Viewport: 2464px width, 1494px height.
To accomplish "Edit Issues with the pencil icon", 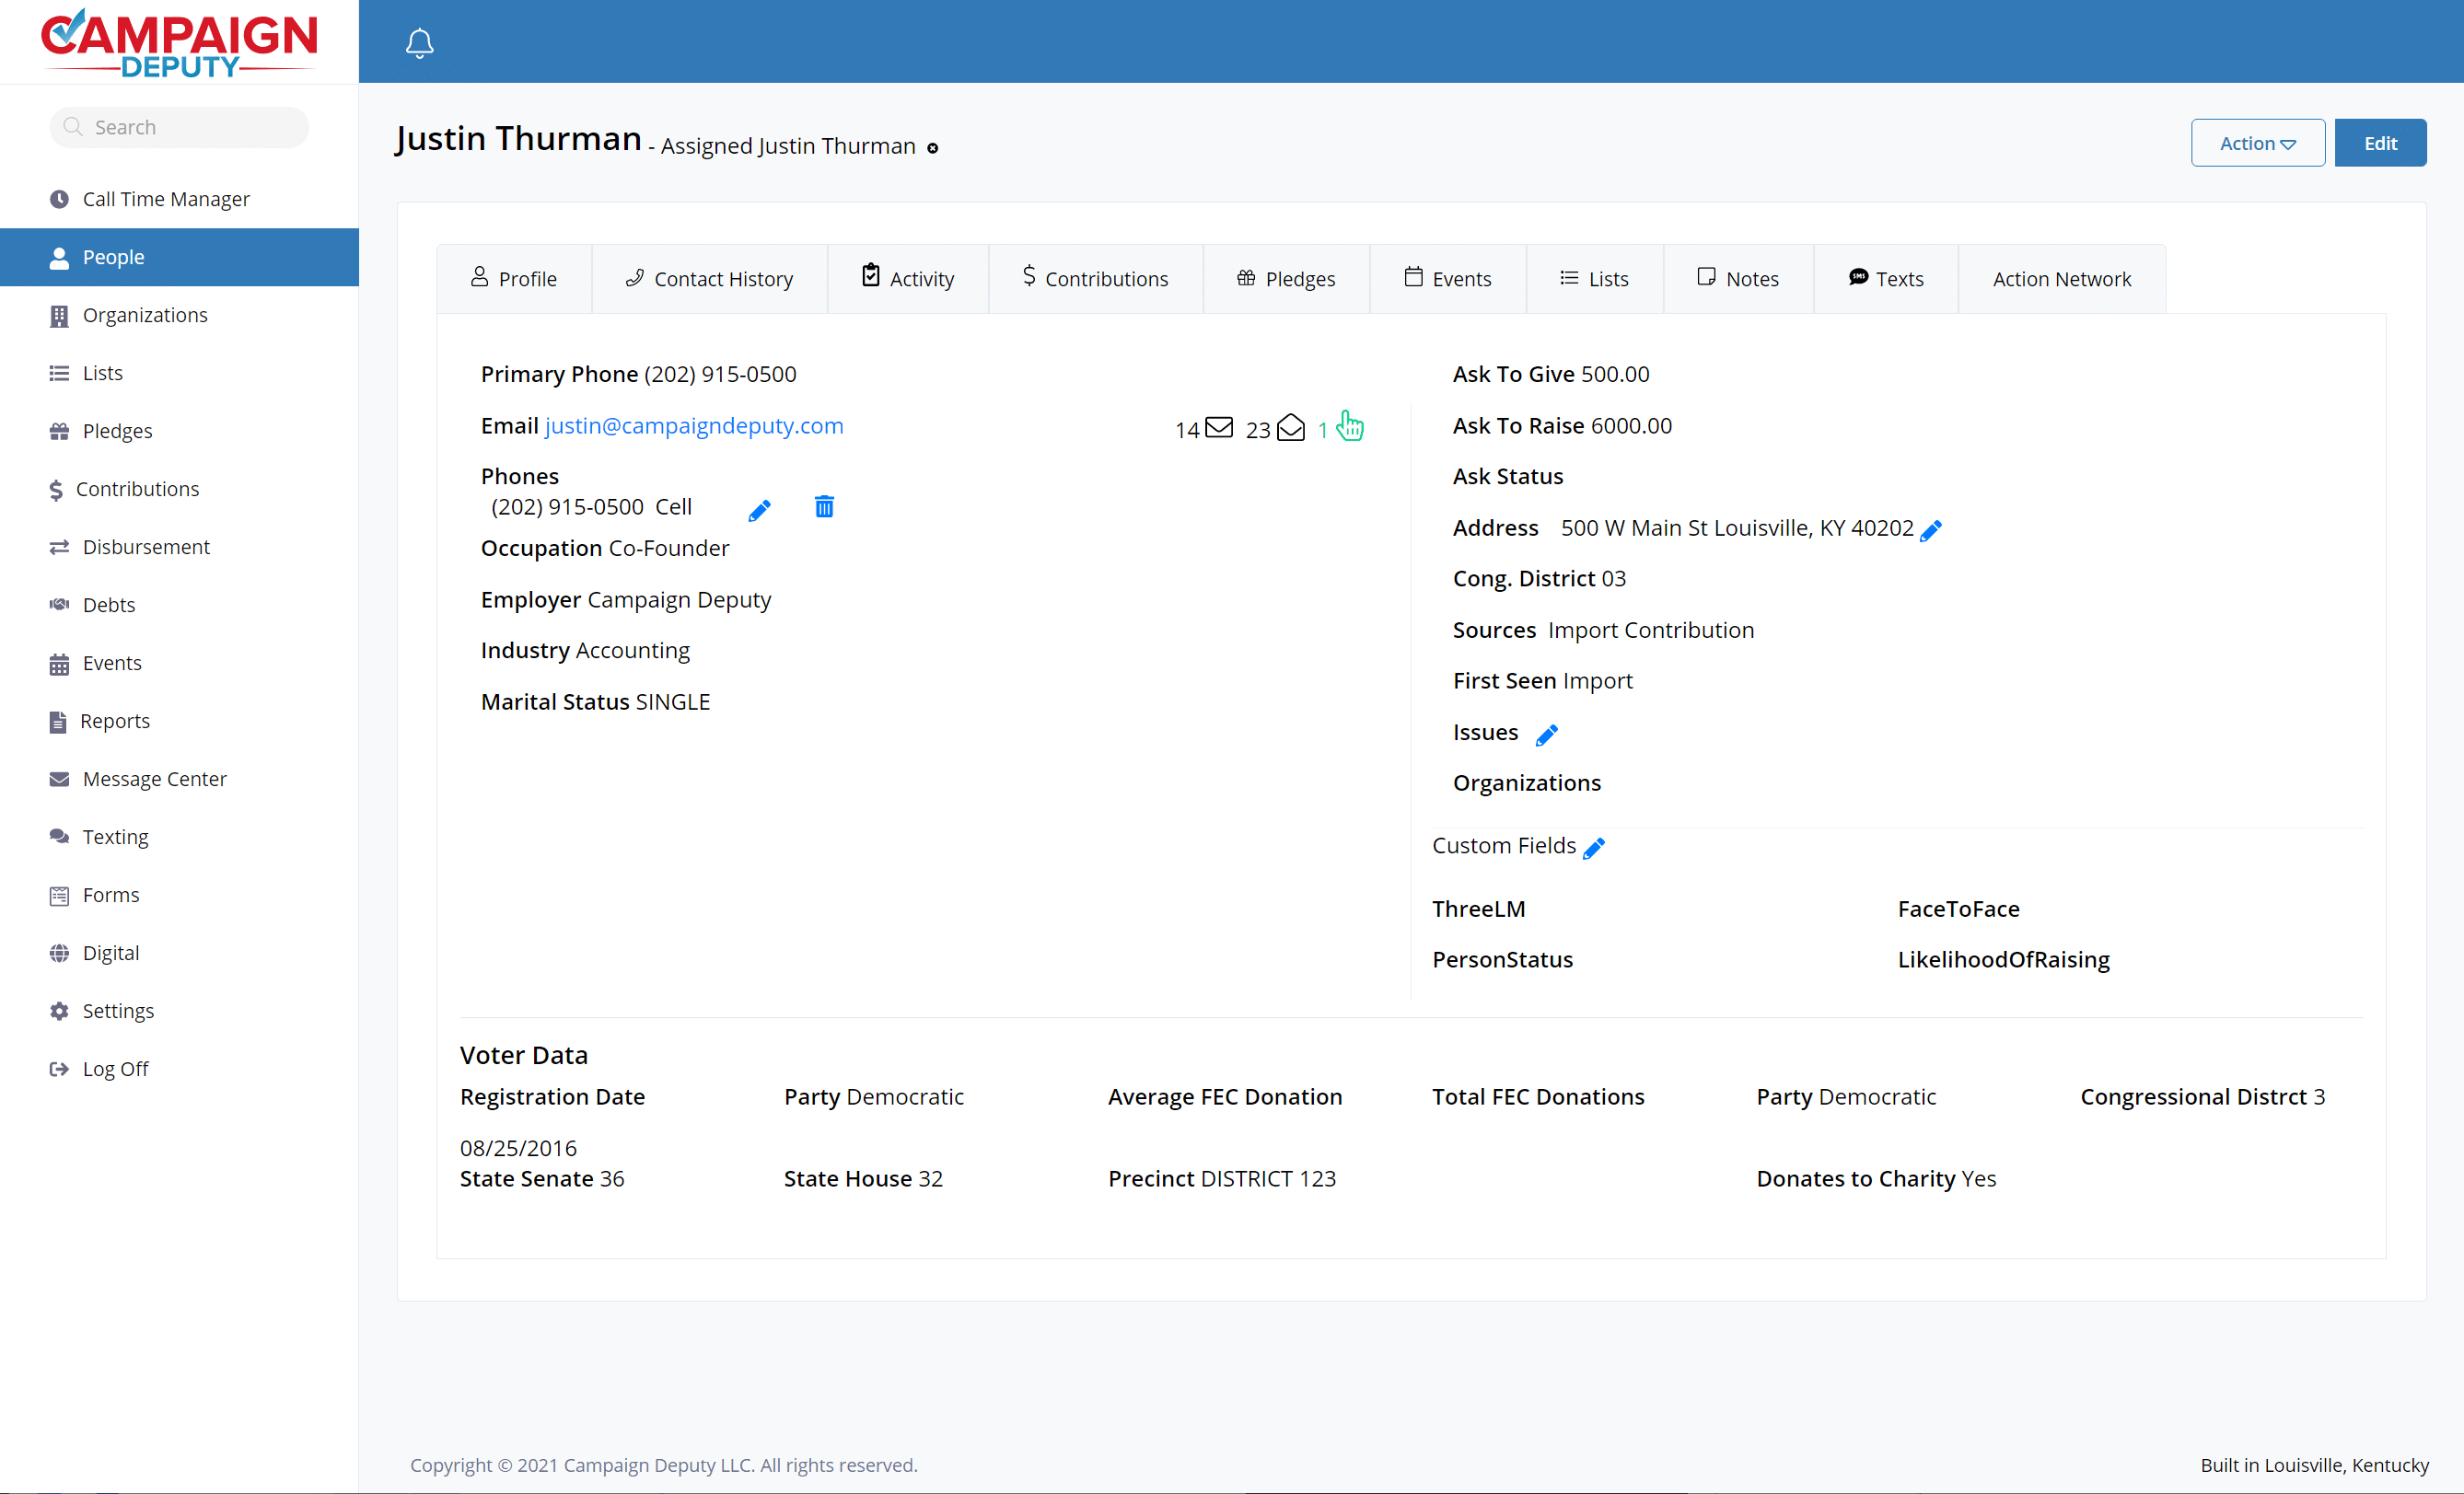I will [x=1546, y=735].
